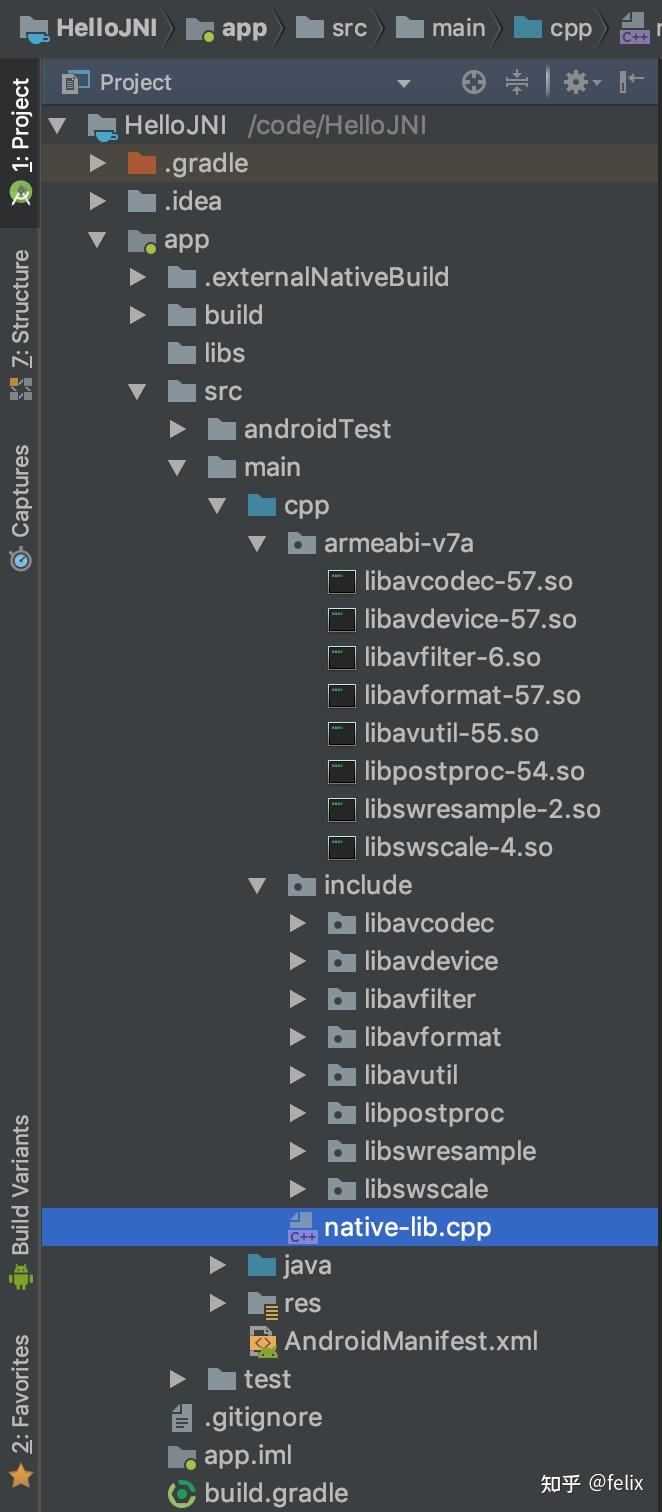Expand the libavformat include folder
Screen dimensions: 662x1512
pyautogui.click(x=297, y=1037)
